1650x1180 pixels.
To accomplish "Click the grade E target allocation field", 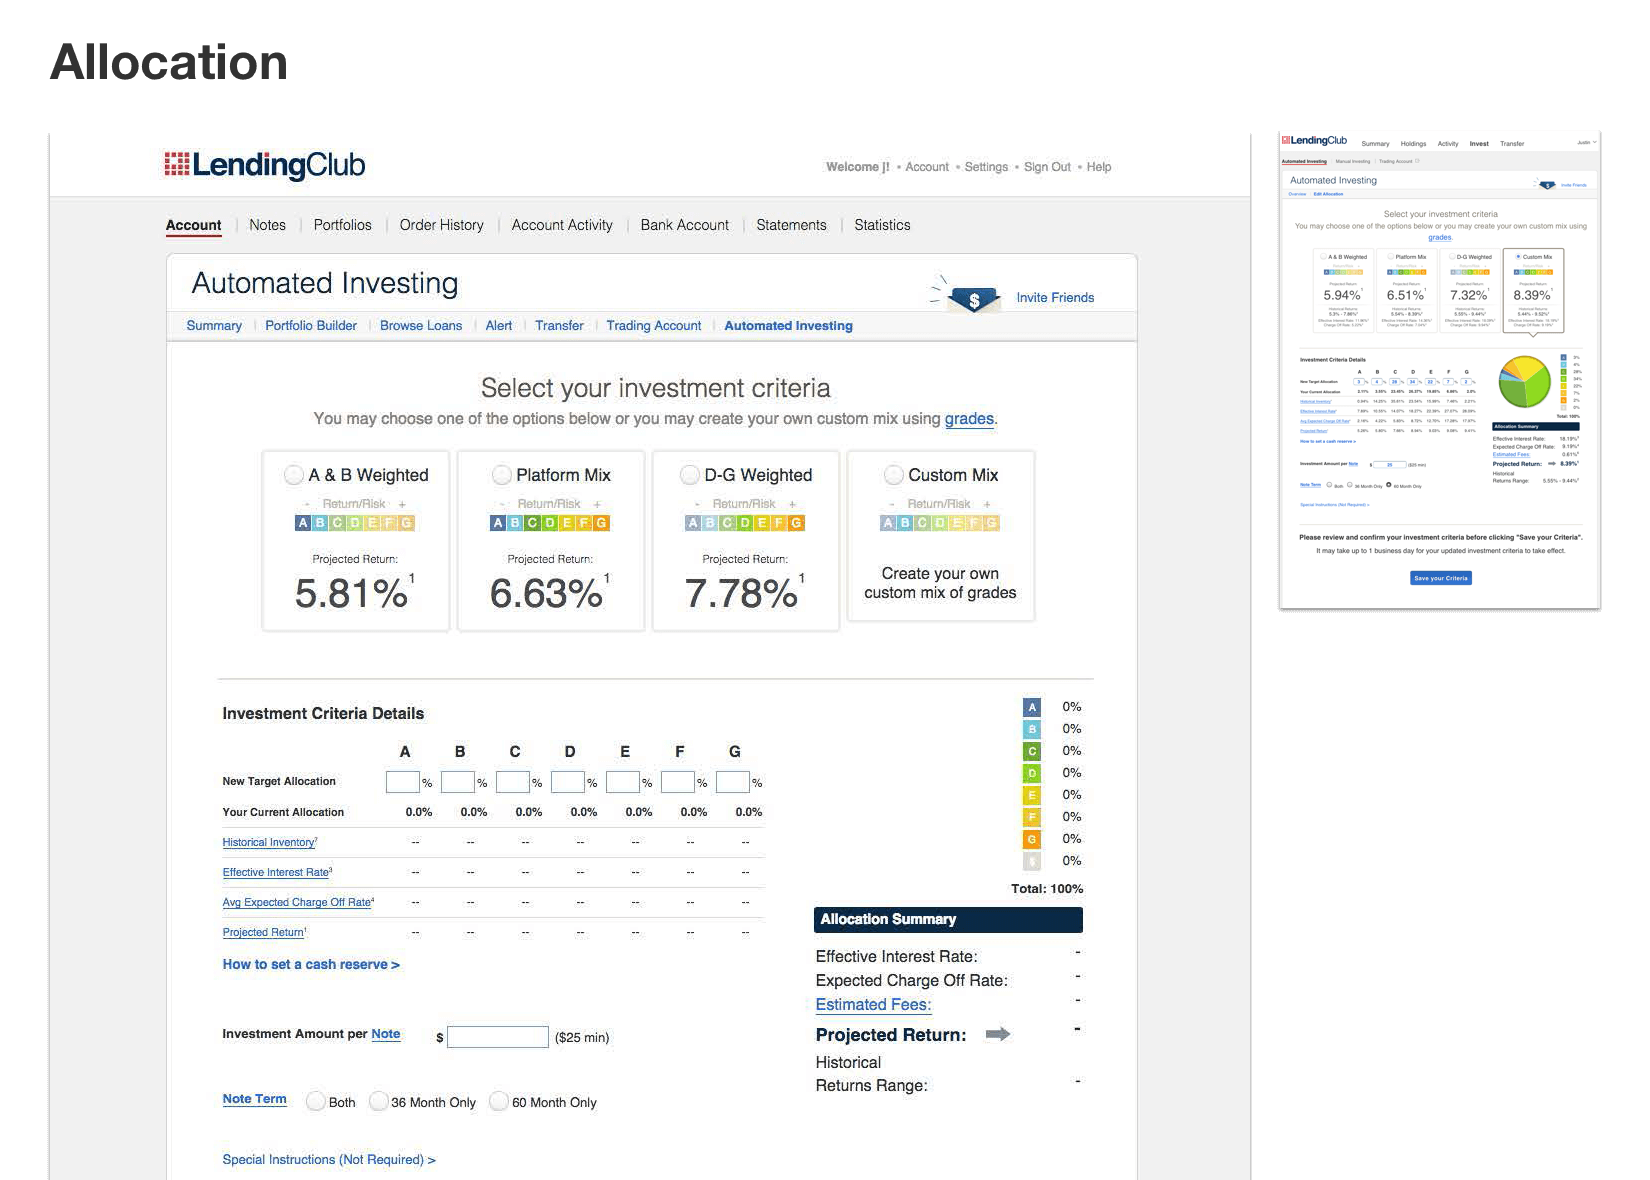I will pos(622,782).
